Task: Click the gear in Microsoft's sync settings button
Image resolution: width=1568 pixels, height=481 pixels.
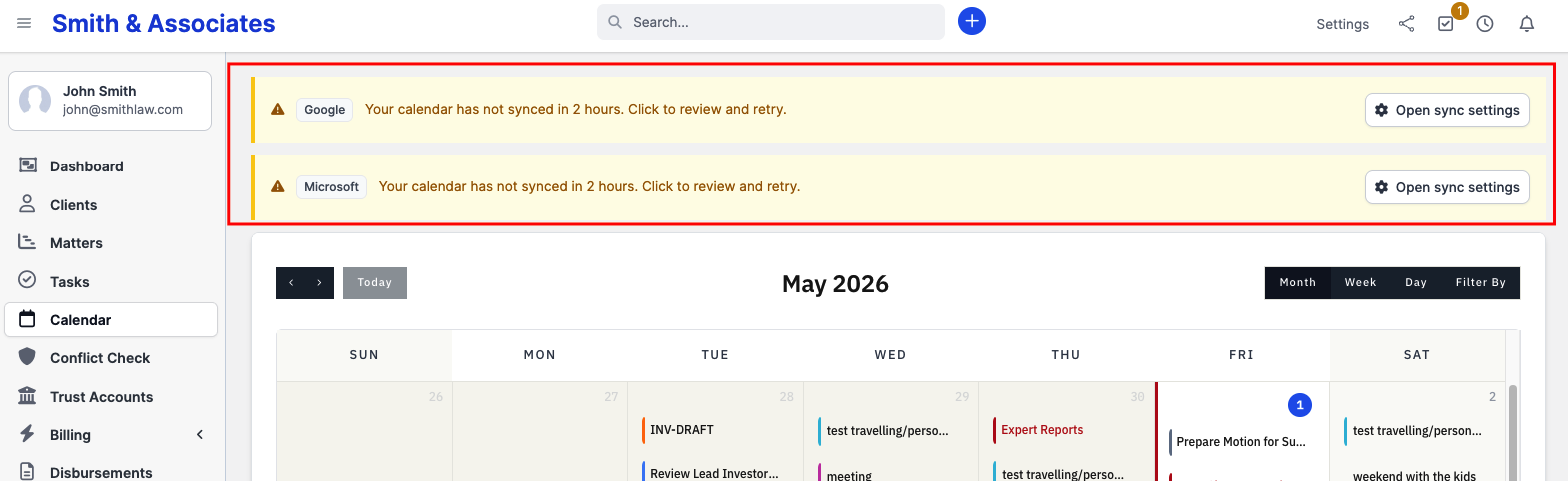Action: point(1382,187)
